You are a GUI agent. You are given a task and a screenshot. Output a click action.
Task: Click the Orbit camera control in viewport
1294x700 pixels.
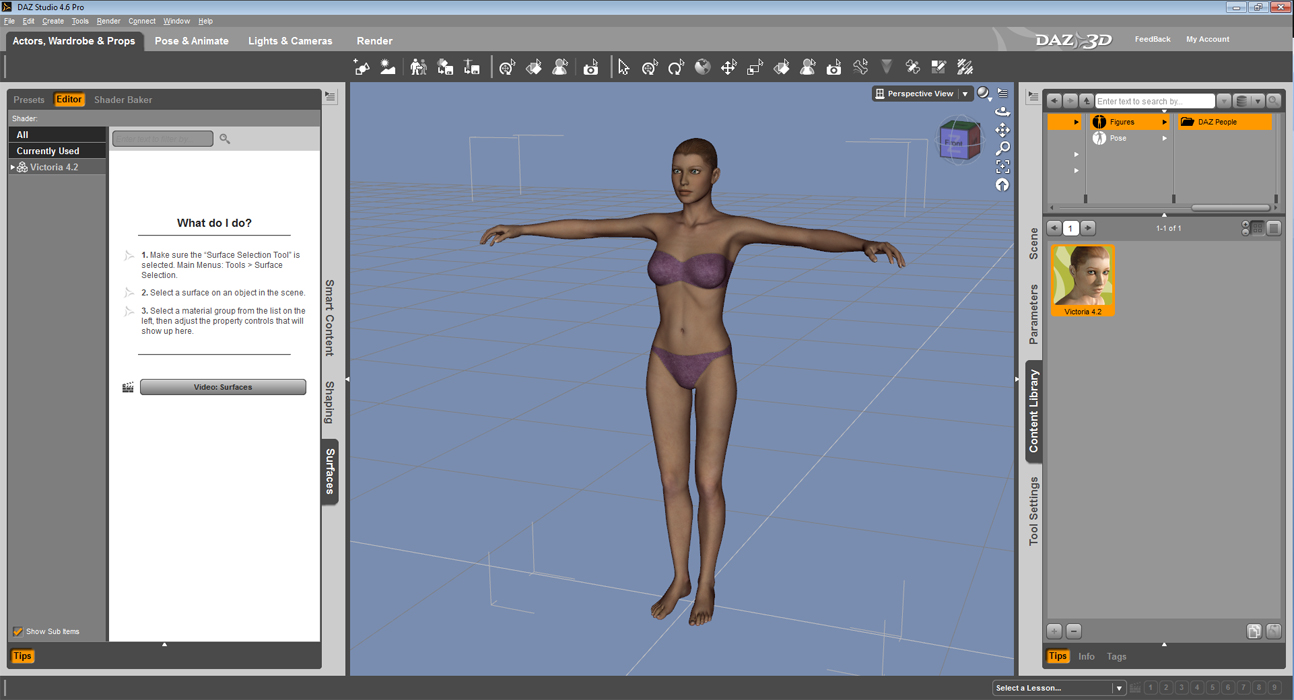pos(1002,112)
